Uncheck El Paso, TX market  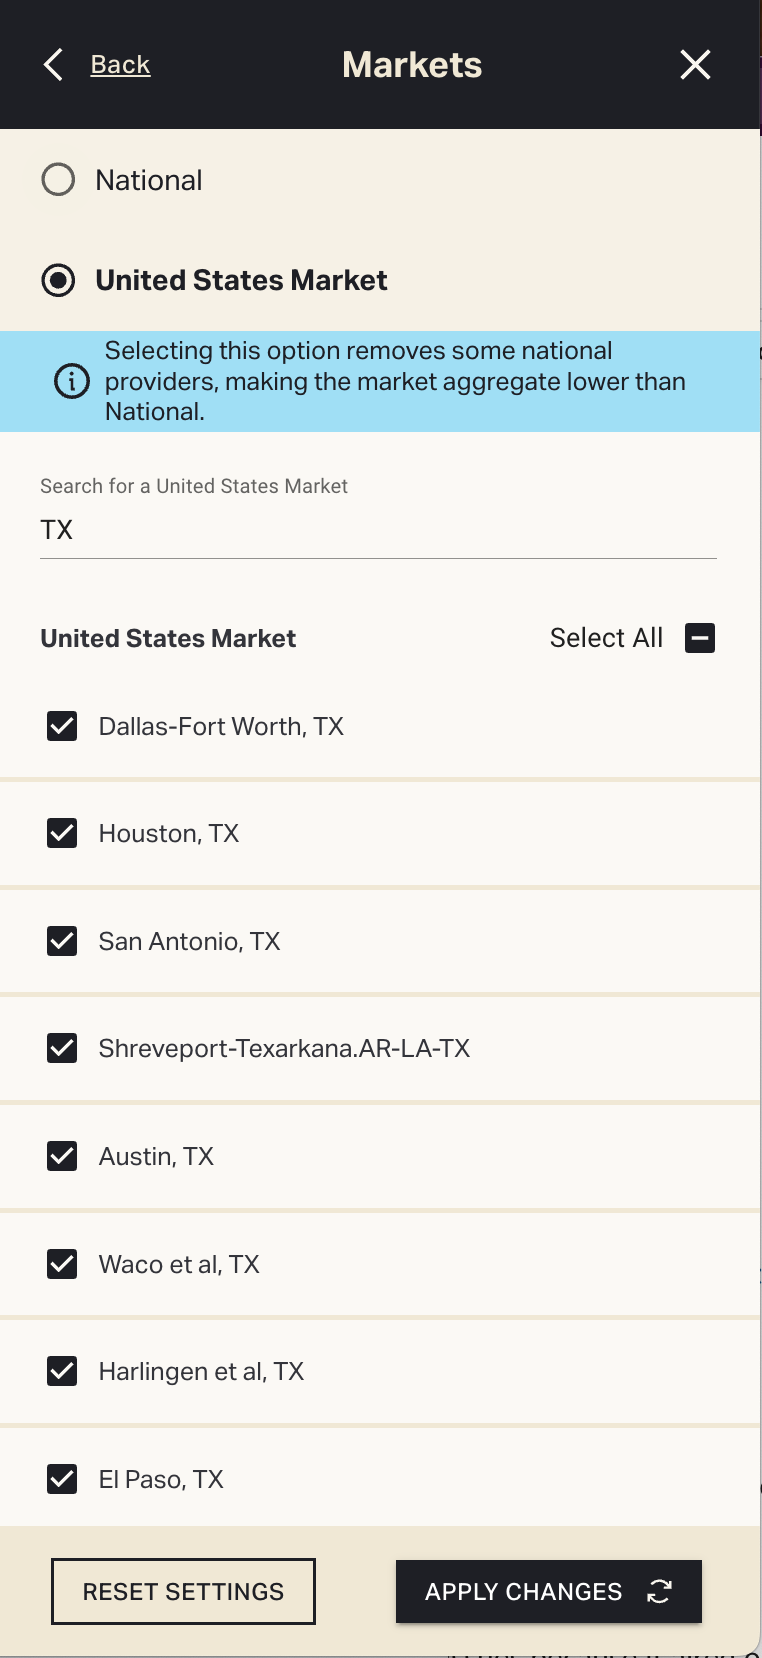62,1479
